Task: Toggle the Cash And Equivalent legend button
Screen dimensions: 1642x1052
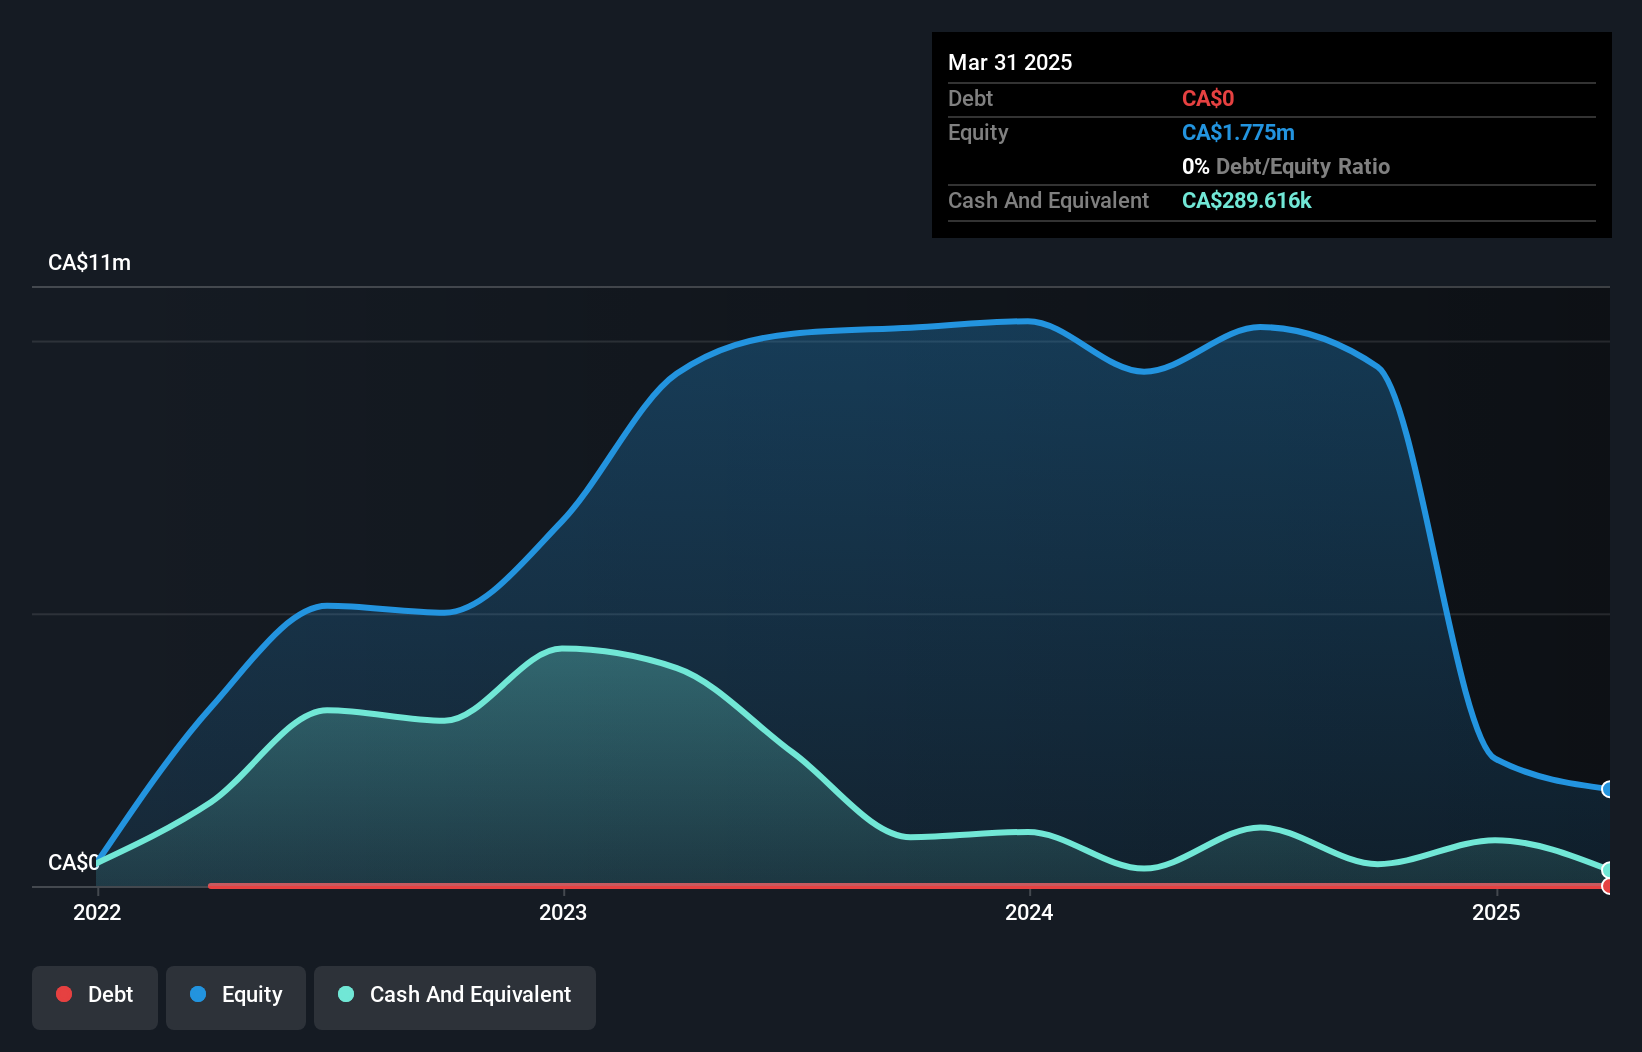Action: coord(455,997)
